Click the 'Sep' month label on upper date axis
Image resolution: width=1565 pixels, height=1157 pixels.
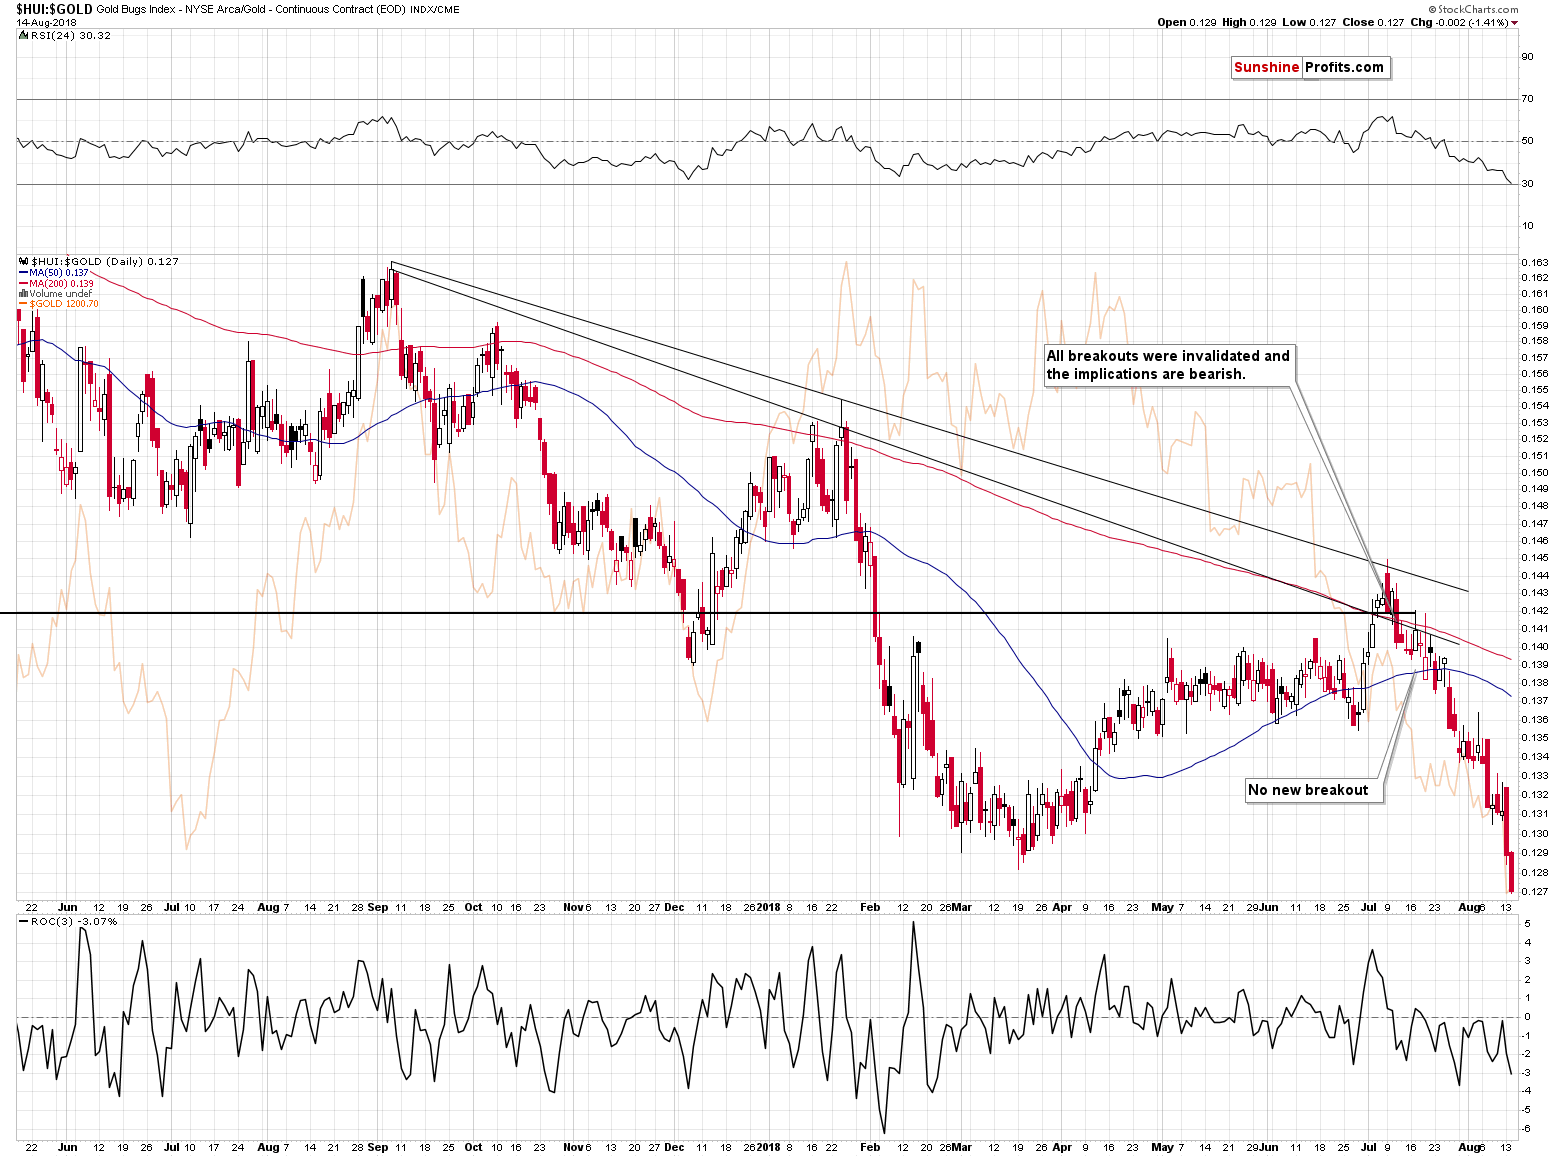pyautogui.click(x=378, y=908)
